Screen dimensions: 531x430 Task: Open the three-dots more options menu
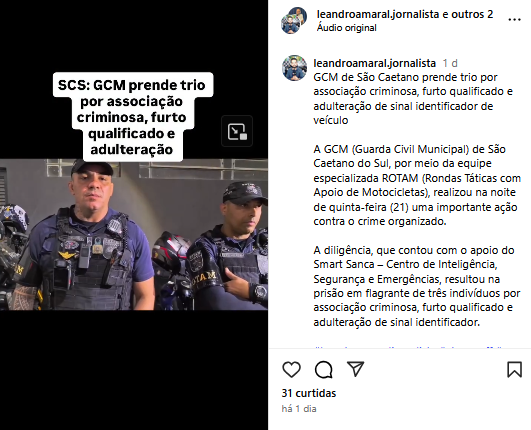coord(514,20)
